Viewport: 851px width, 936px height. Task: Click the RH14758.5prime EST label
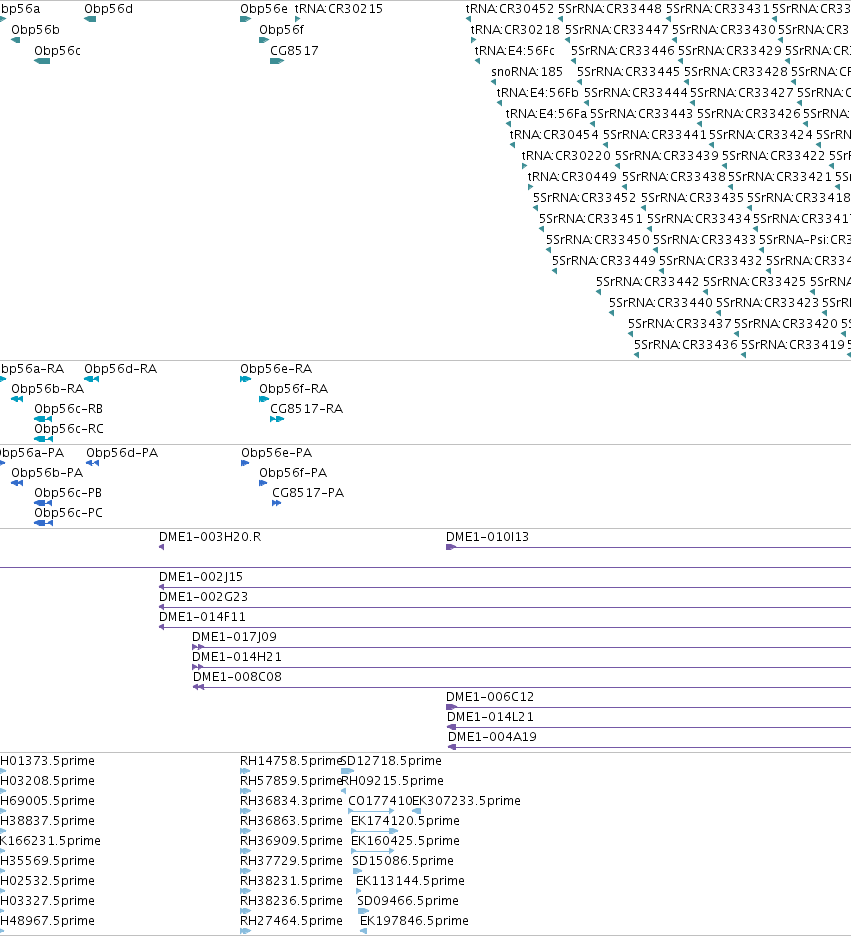click(x=291, y=761)
